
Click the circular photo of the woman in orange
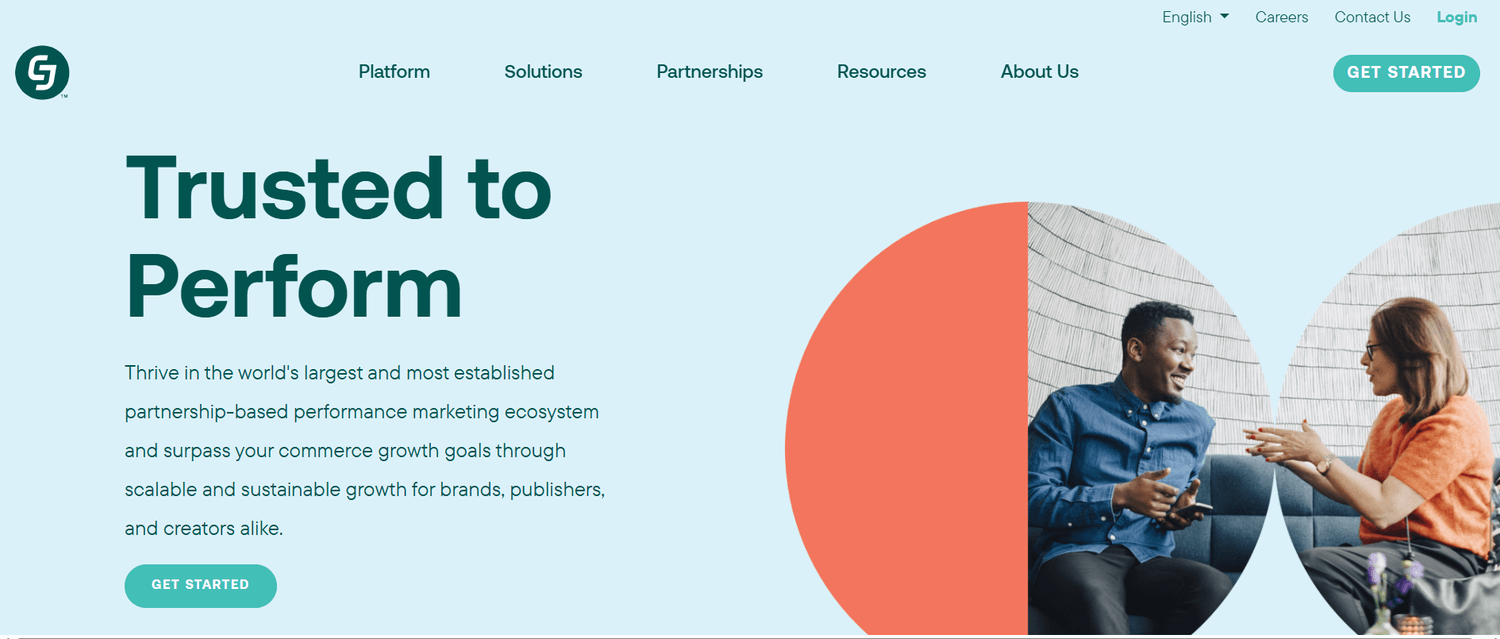1400,420
